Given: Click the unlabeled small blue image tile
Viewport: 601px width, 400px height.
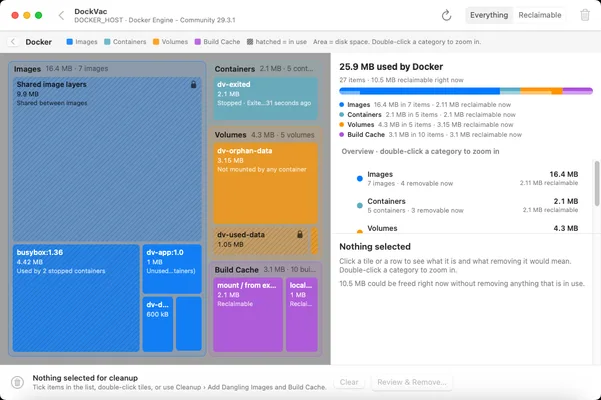Looking at the screenshot, I should (189, 324).
